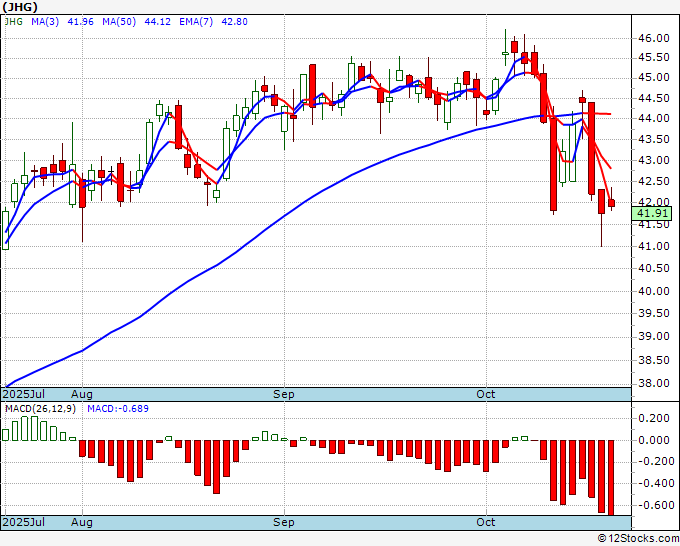This screenshot has height=546, width=680.
Task: Click the 42.50 price axis label
Action: [654, 182]
